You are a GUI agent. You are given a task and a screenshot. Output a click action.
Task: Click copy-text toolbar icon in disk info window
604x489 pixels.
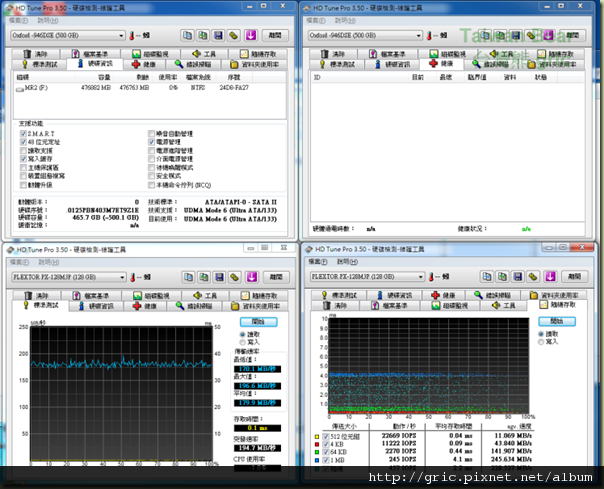tap(190, 34)
